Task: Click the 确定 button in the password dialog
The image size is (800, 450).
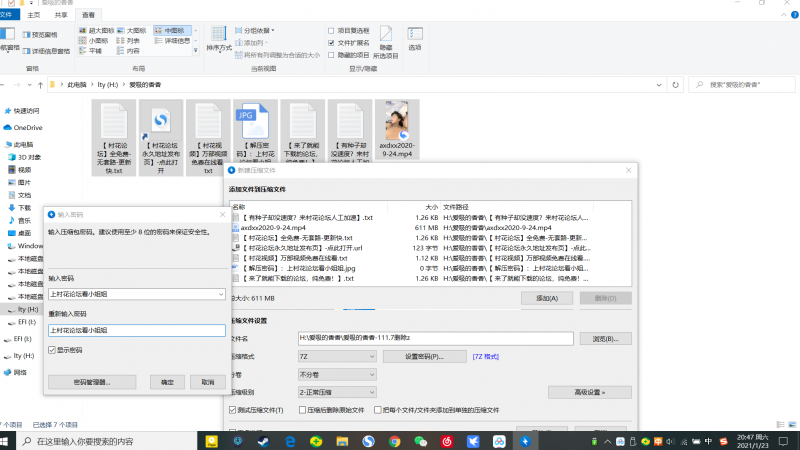Action: (161, 382)
